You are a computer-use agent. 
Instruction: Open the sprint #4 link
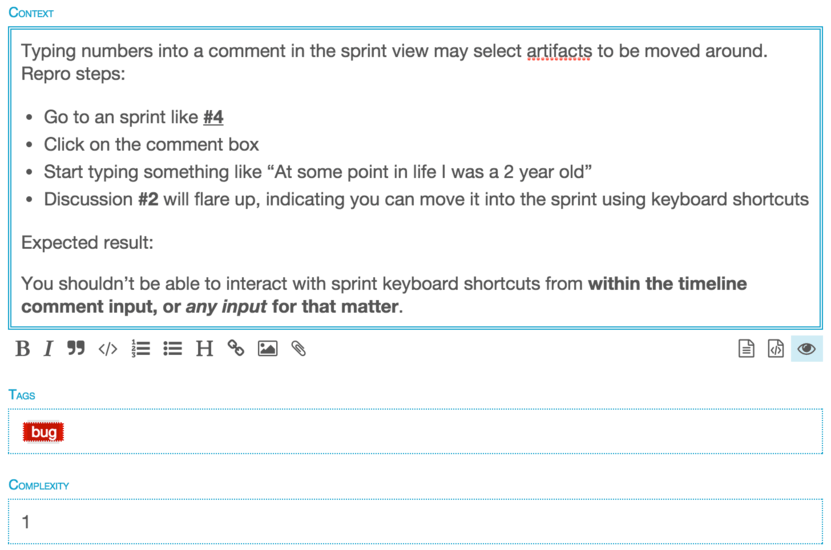point(213,117)
